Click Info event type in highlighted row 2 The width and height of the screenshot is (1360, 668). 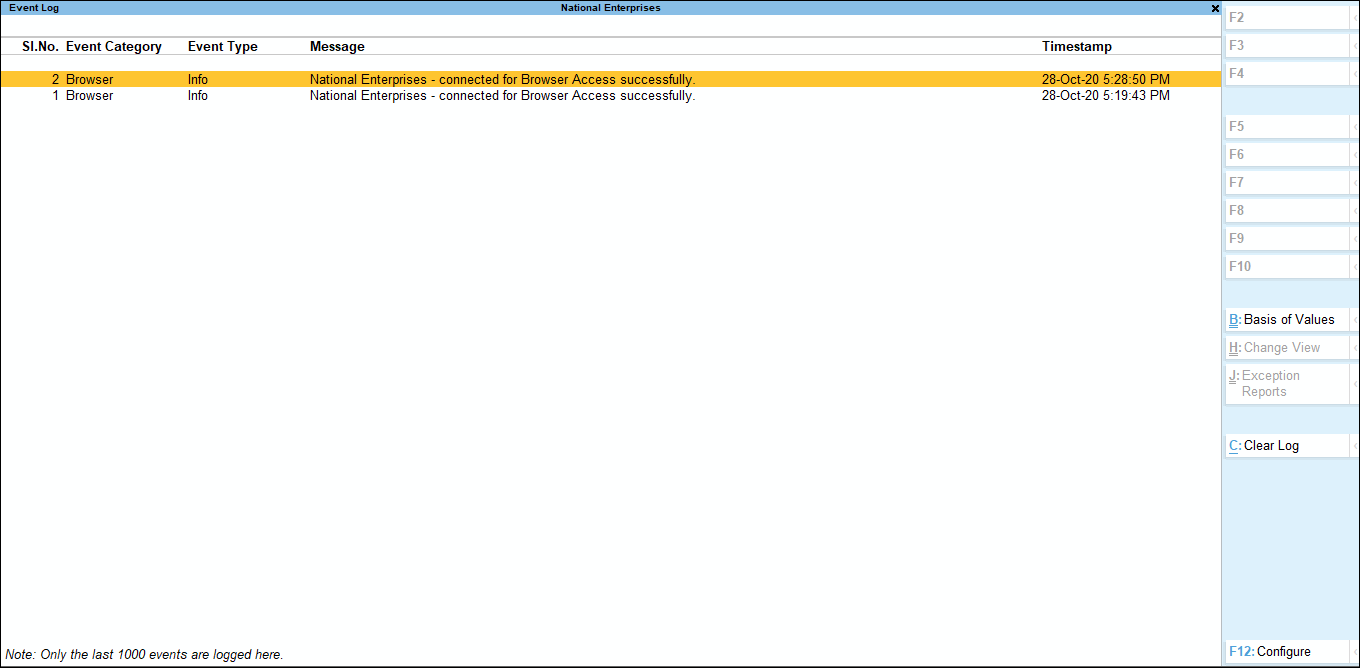[x=198, y=80]
